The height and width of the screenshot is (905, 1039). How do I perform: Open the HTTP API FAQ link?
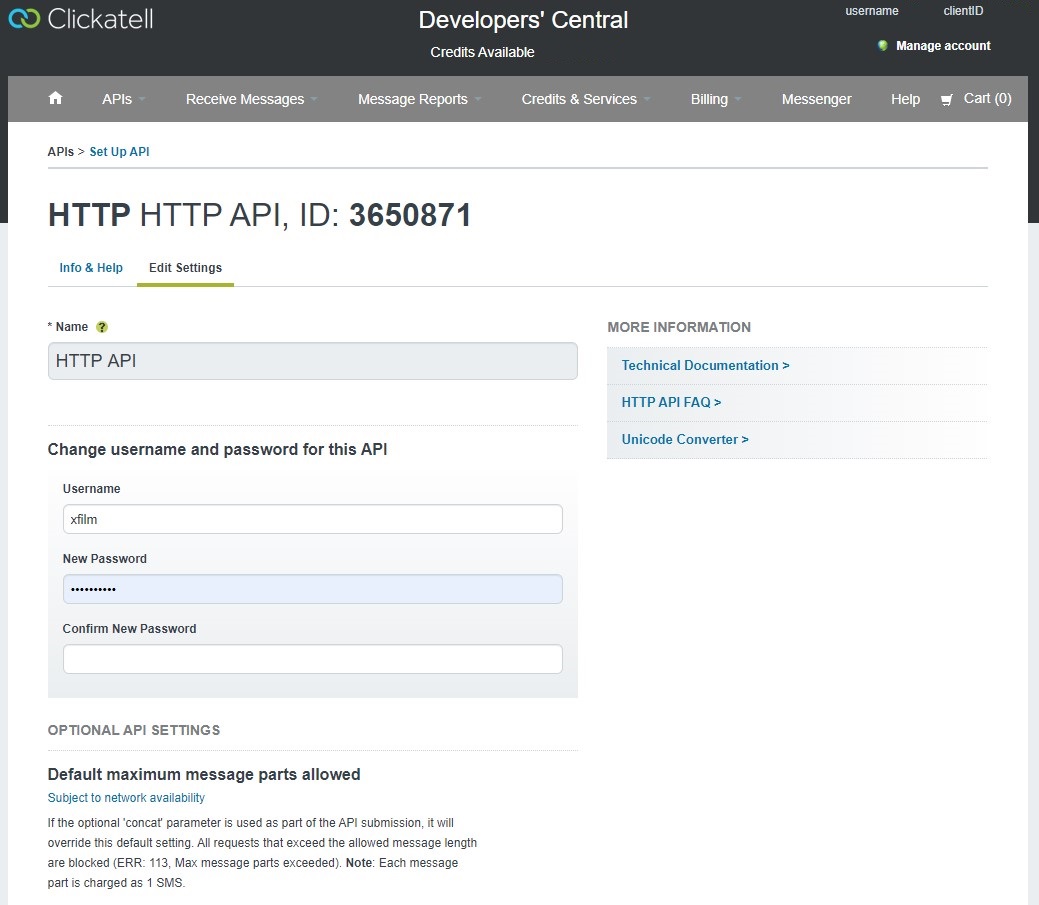tap(671, 402)
